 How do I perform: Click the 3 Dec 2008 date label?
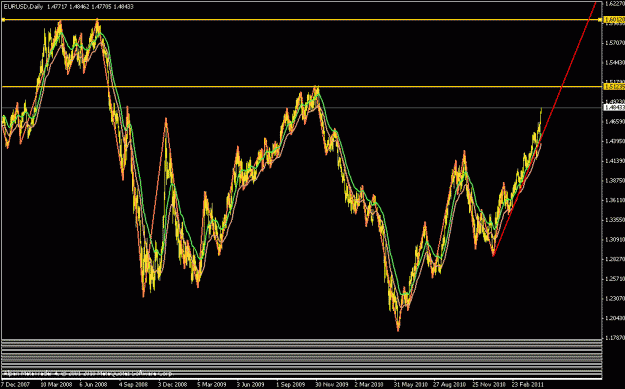173,385
